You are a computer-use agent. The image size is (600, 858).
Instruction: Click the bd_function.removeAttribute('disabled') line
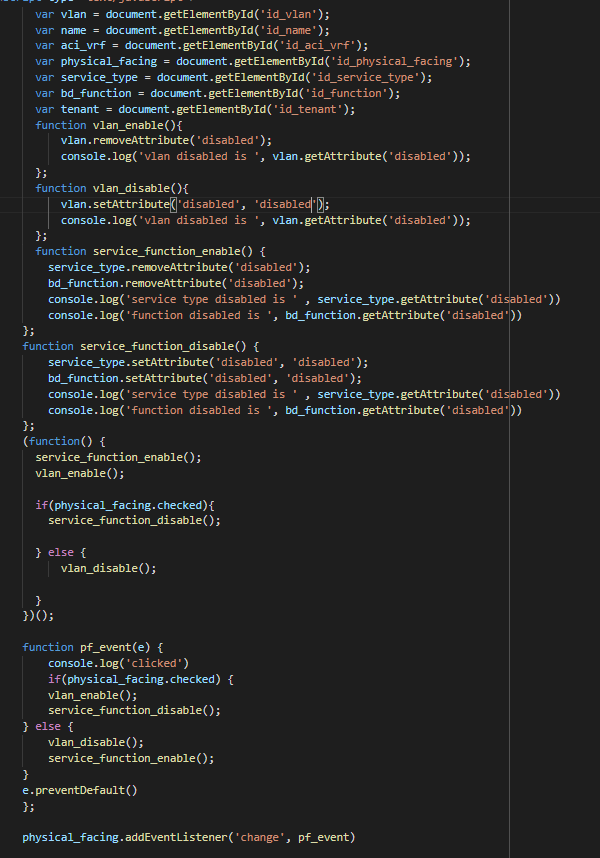pos(176,283)
